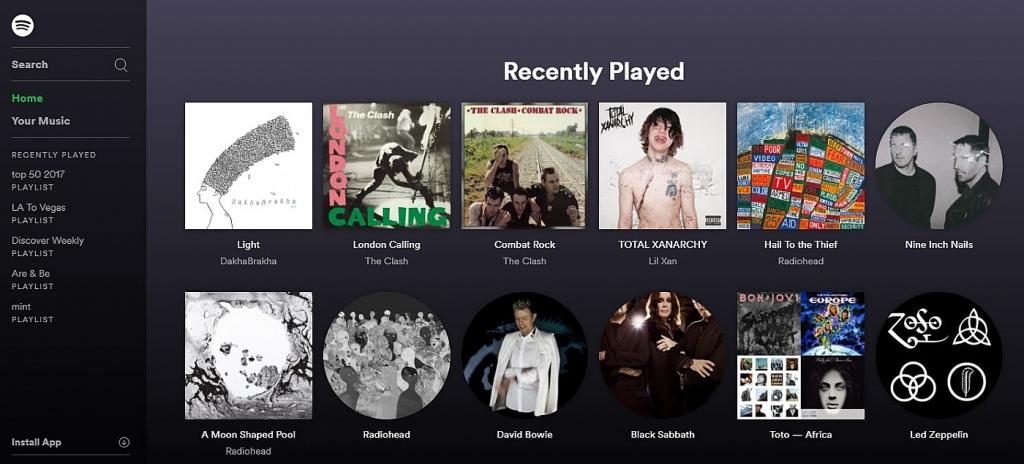Screen dimensions: 1024x464
Task: Click the 'Radiohead' label under circular image
Action: point(387,435)
